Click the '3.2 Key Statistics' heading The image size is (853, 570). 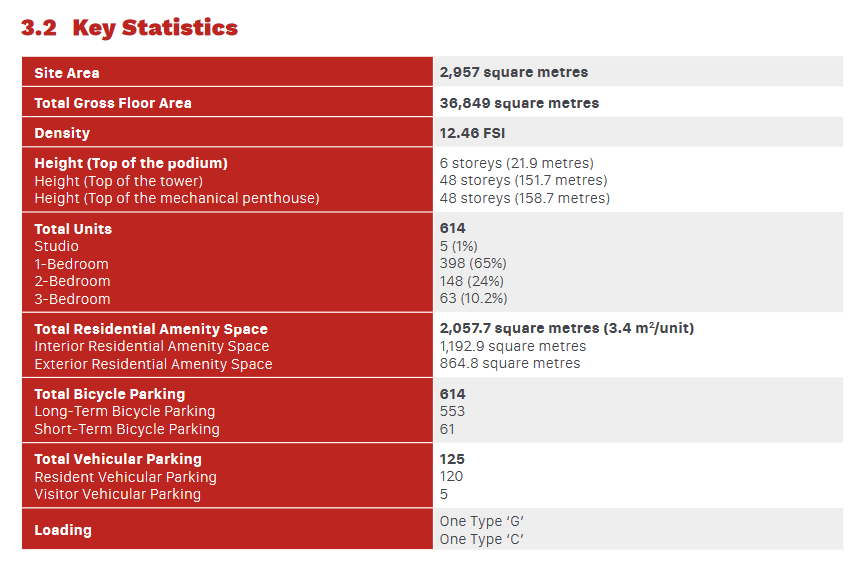click(x=129, y=28)
